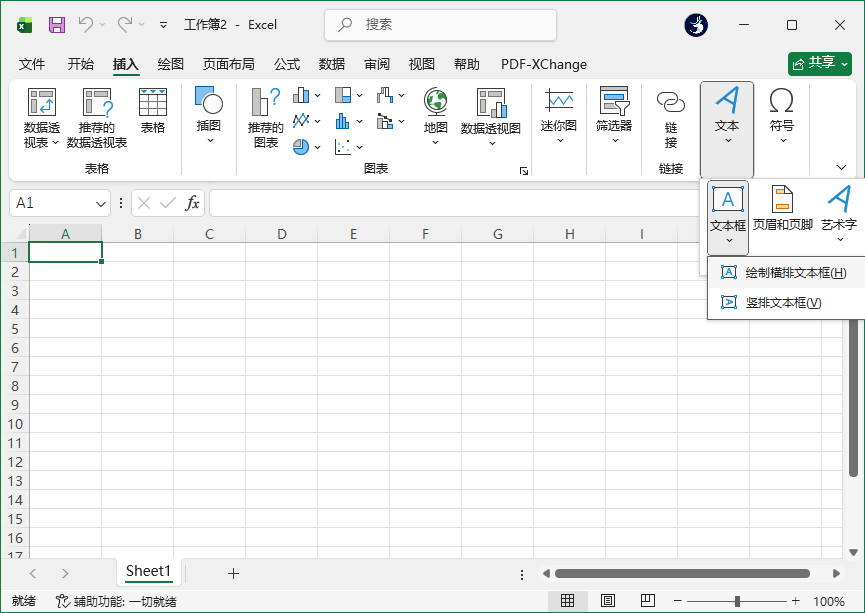Screen dimensions: 865x613
Task: Click the PivotTable (数据透视表) icon
Action: click(42, 103)
